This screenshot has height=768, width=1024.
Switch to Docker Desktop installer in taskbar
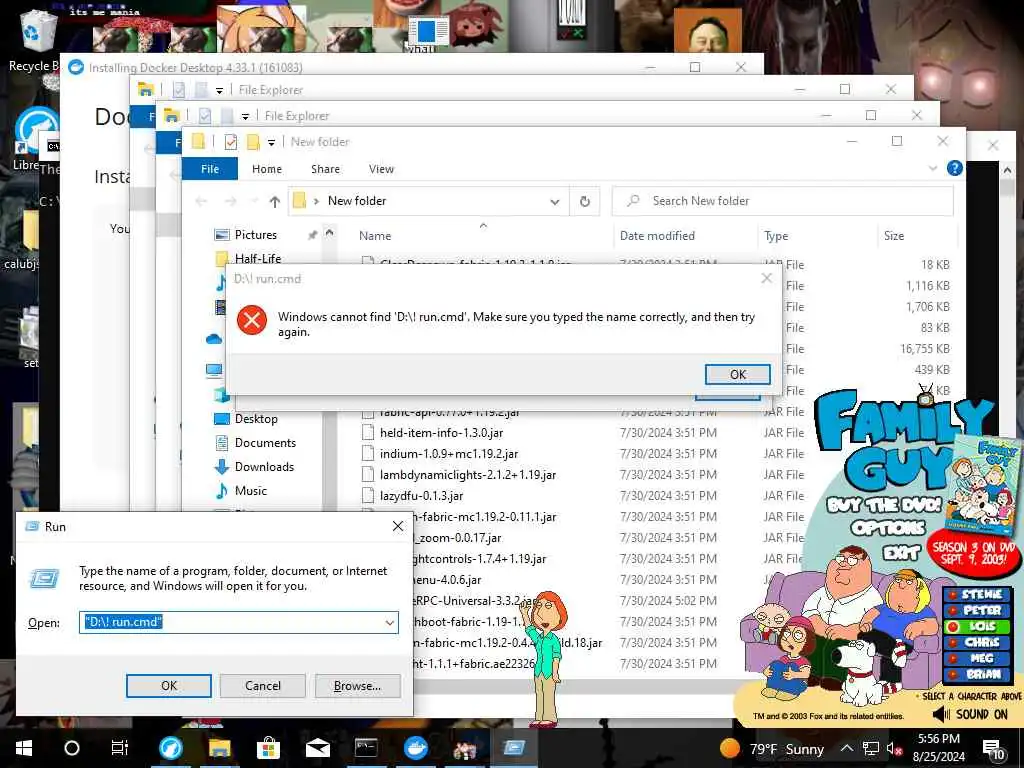pyautogui.click(x=415, y=748)
